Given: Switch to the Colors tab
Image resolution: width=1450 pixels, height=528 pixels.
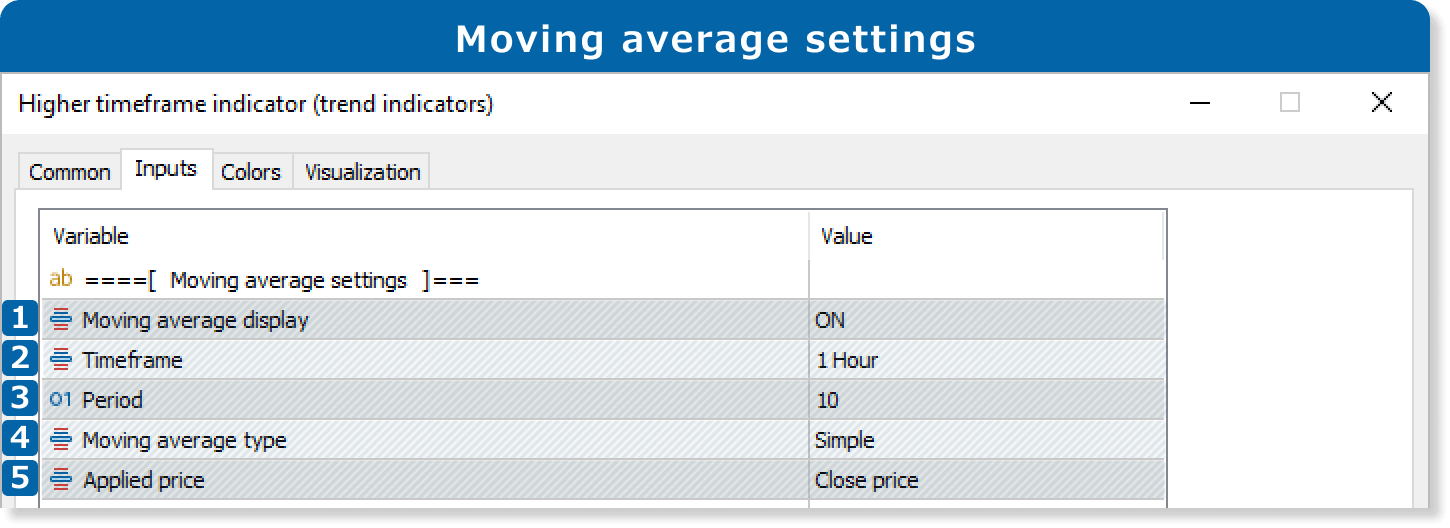Looking at the screenshot, I should click(x=250, y=172).
